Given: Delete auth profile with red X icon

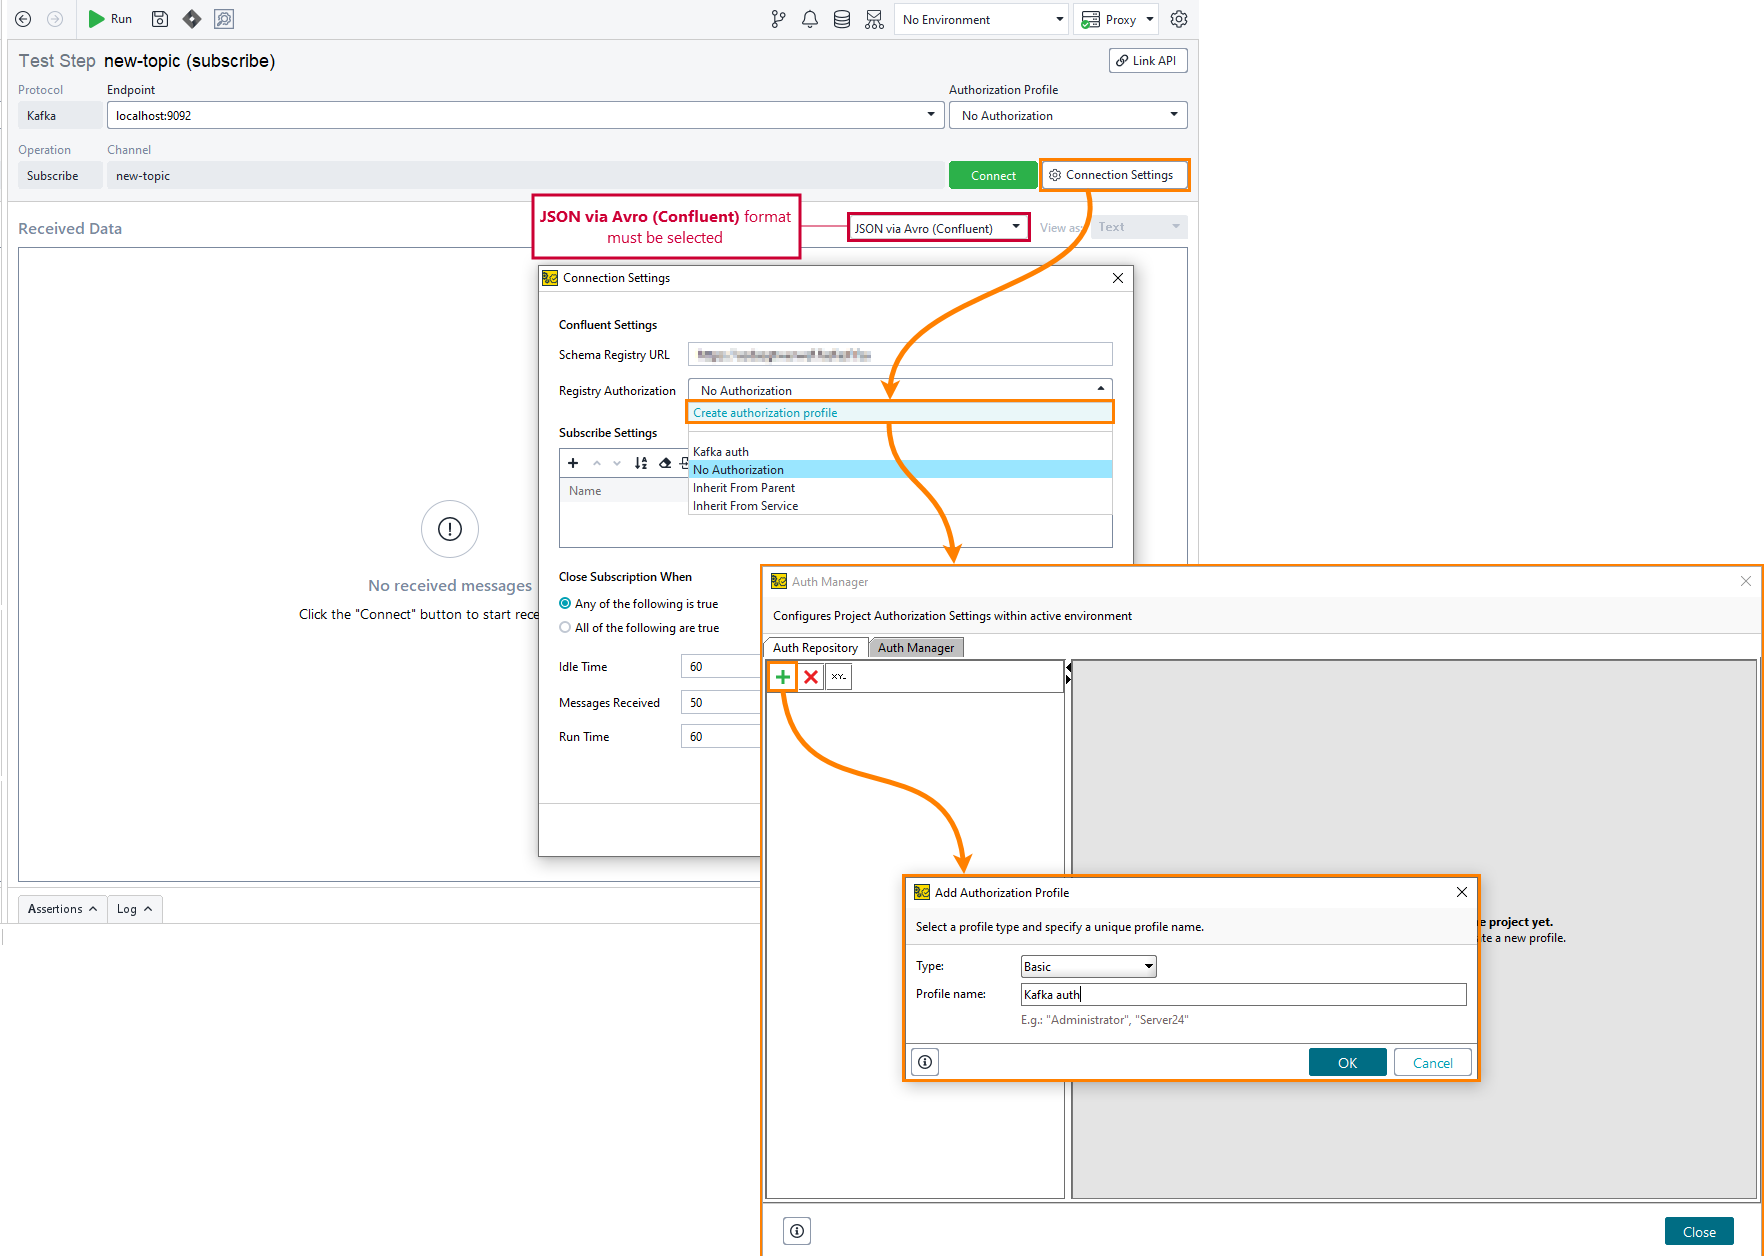Looking at the screenshot, I should click(x=810, y=676).
